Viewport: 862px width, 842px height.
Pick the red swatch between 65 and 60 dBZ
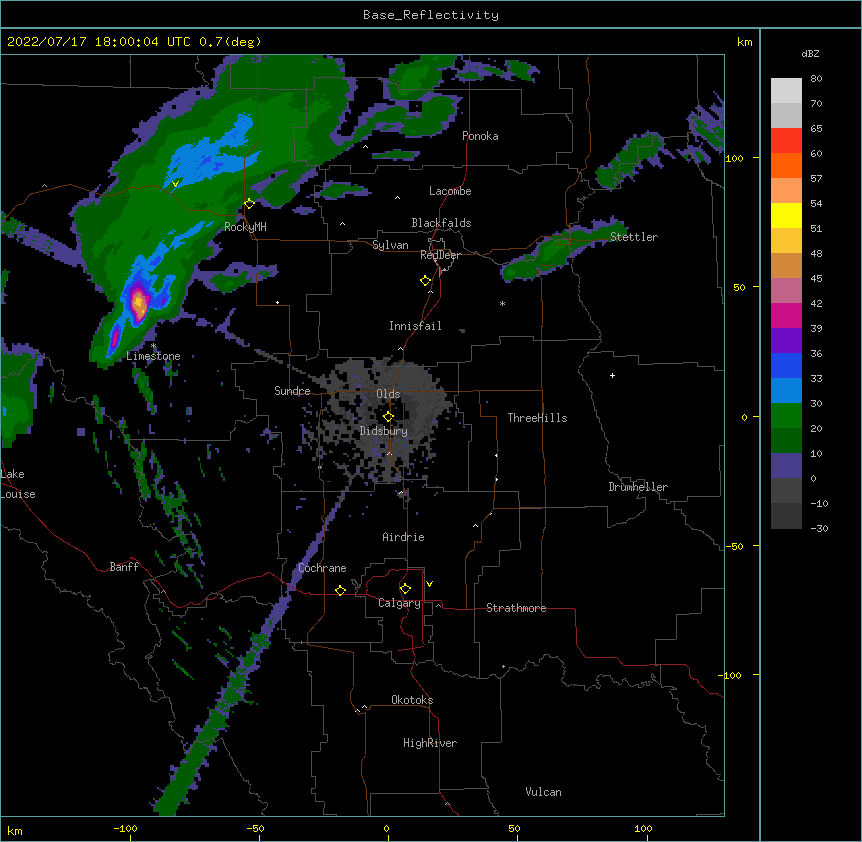tap(786, 141)
